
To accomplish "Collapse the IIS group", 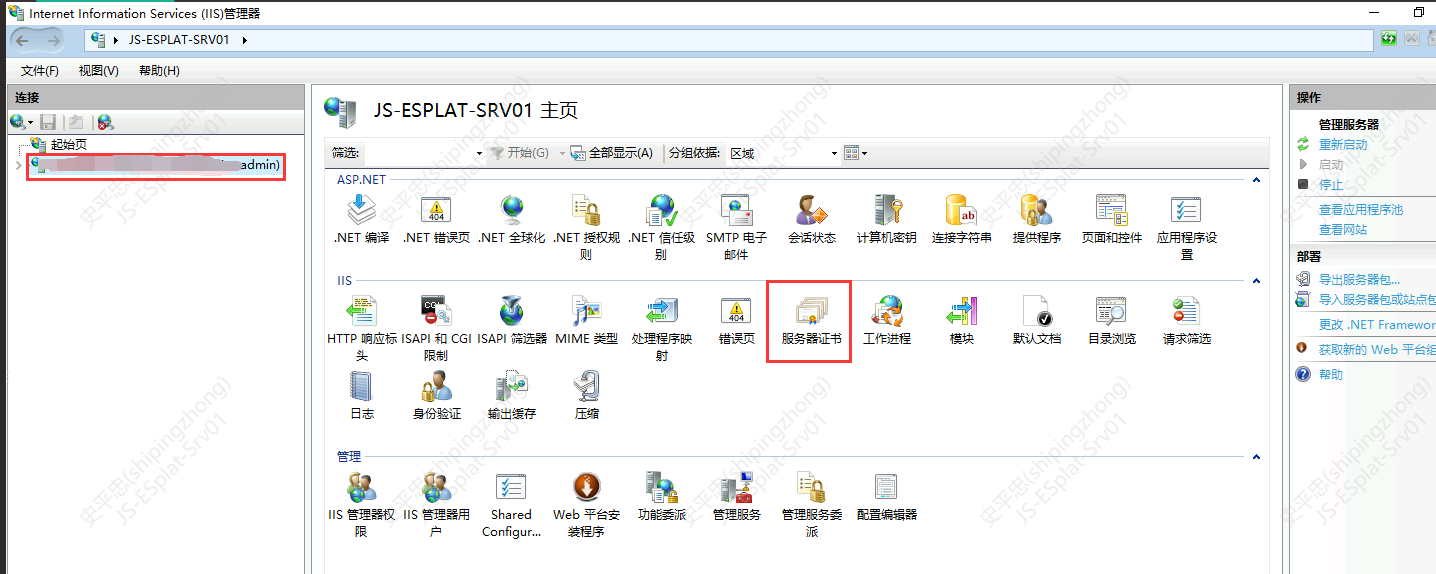I will pos(1256,281).
